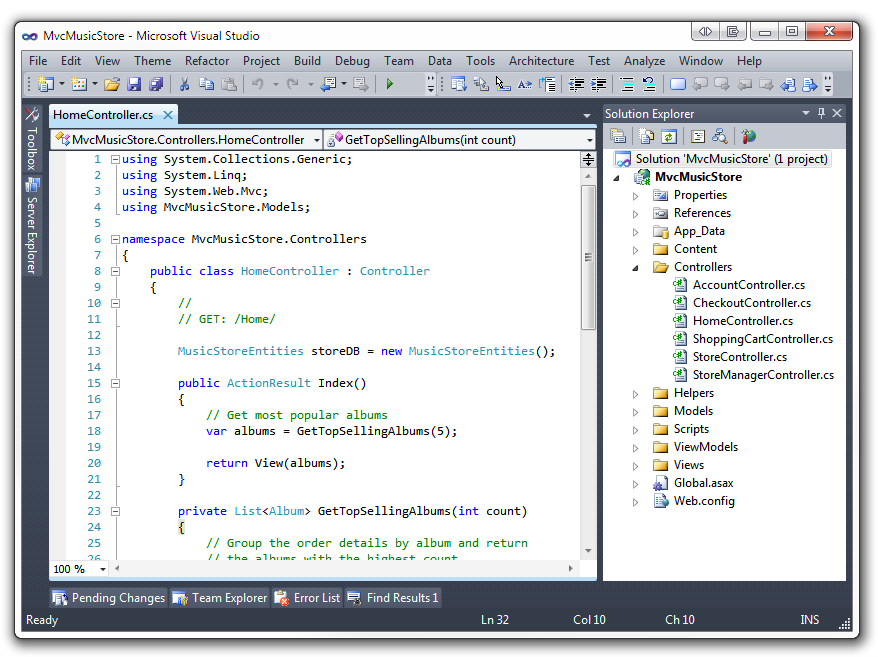Expand the Models folder

coord(636,412)
